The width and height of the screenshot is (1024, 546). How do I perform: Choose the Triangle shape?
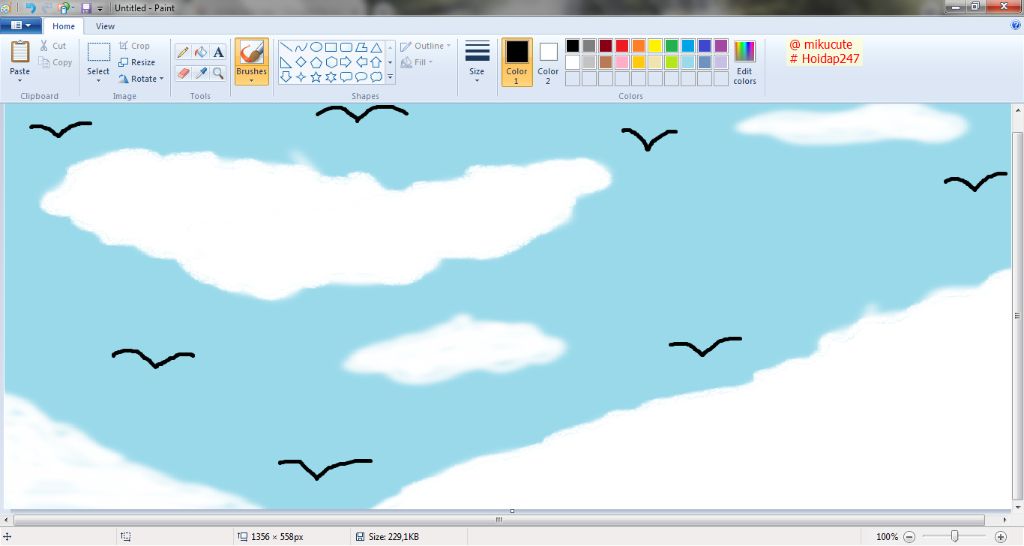[x=376, y=47]
